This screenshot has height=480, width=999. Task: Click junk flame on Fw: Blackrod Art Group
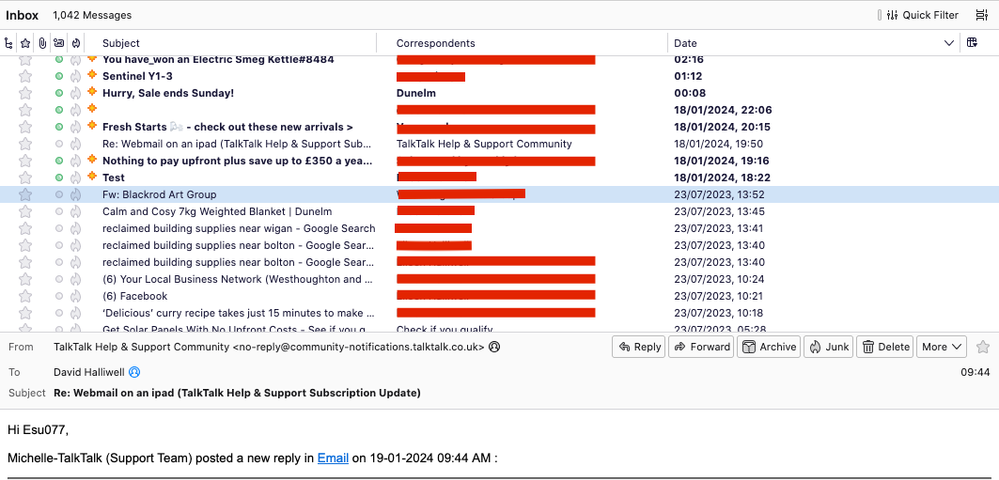coord(76,194)
